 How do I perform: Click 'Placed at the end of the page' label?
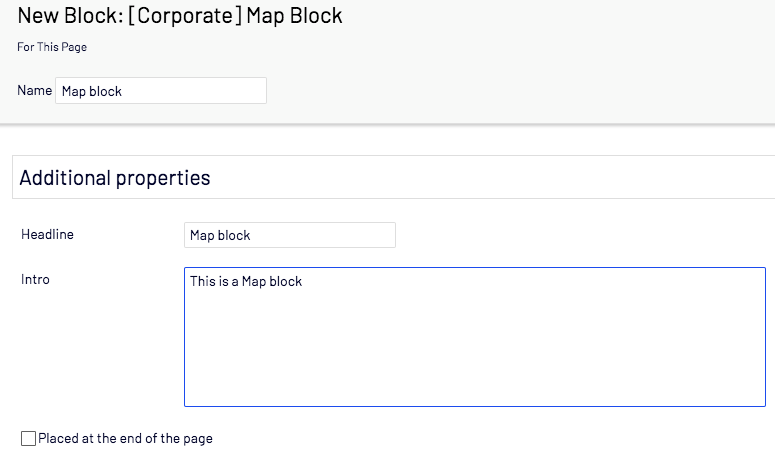click(x=126, y=438)
